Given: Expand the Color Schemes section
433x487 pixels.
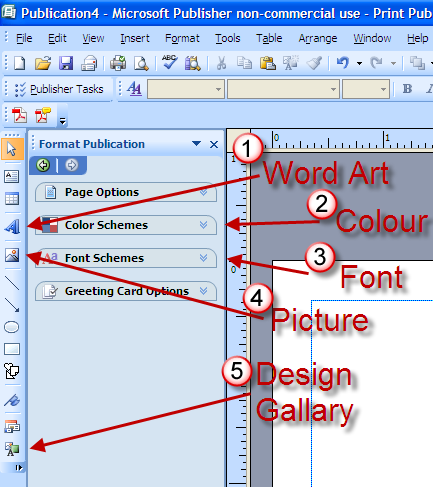Looking at the screenshot, I should coord(126,225).
